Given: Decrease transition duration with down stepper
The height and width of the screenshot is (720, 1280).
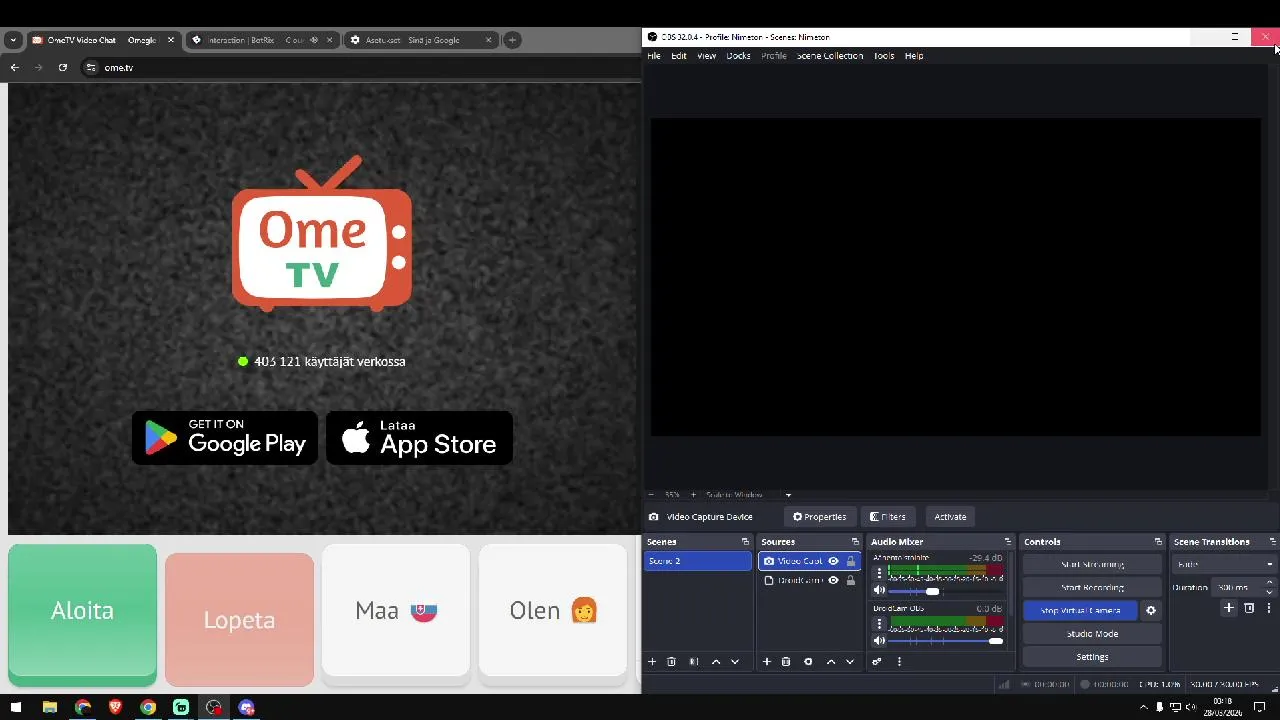Looking at the screenshot, I should coord(1270,592).
